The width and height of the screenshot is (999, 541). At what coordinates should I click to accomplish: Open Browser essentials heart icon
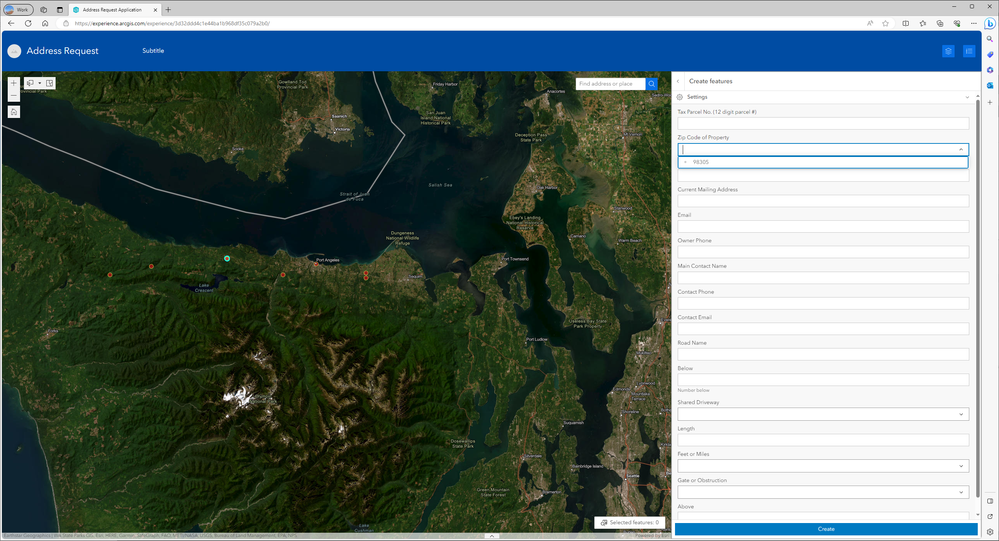pos(956,24)
